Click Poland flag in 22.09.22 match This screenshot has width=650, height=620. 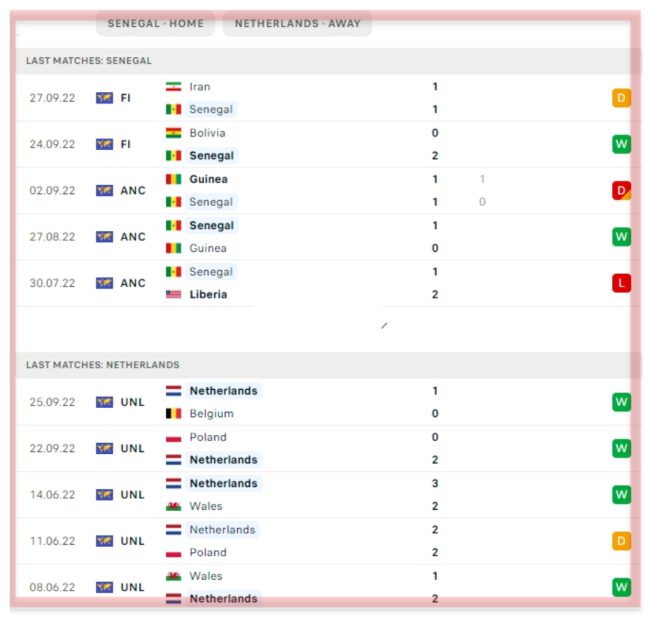click(x=174, y=437)
